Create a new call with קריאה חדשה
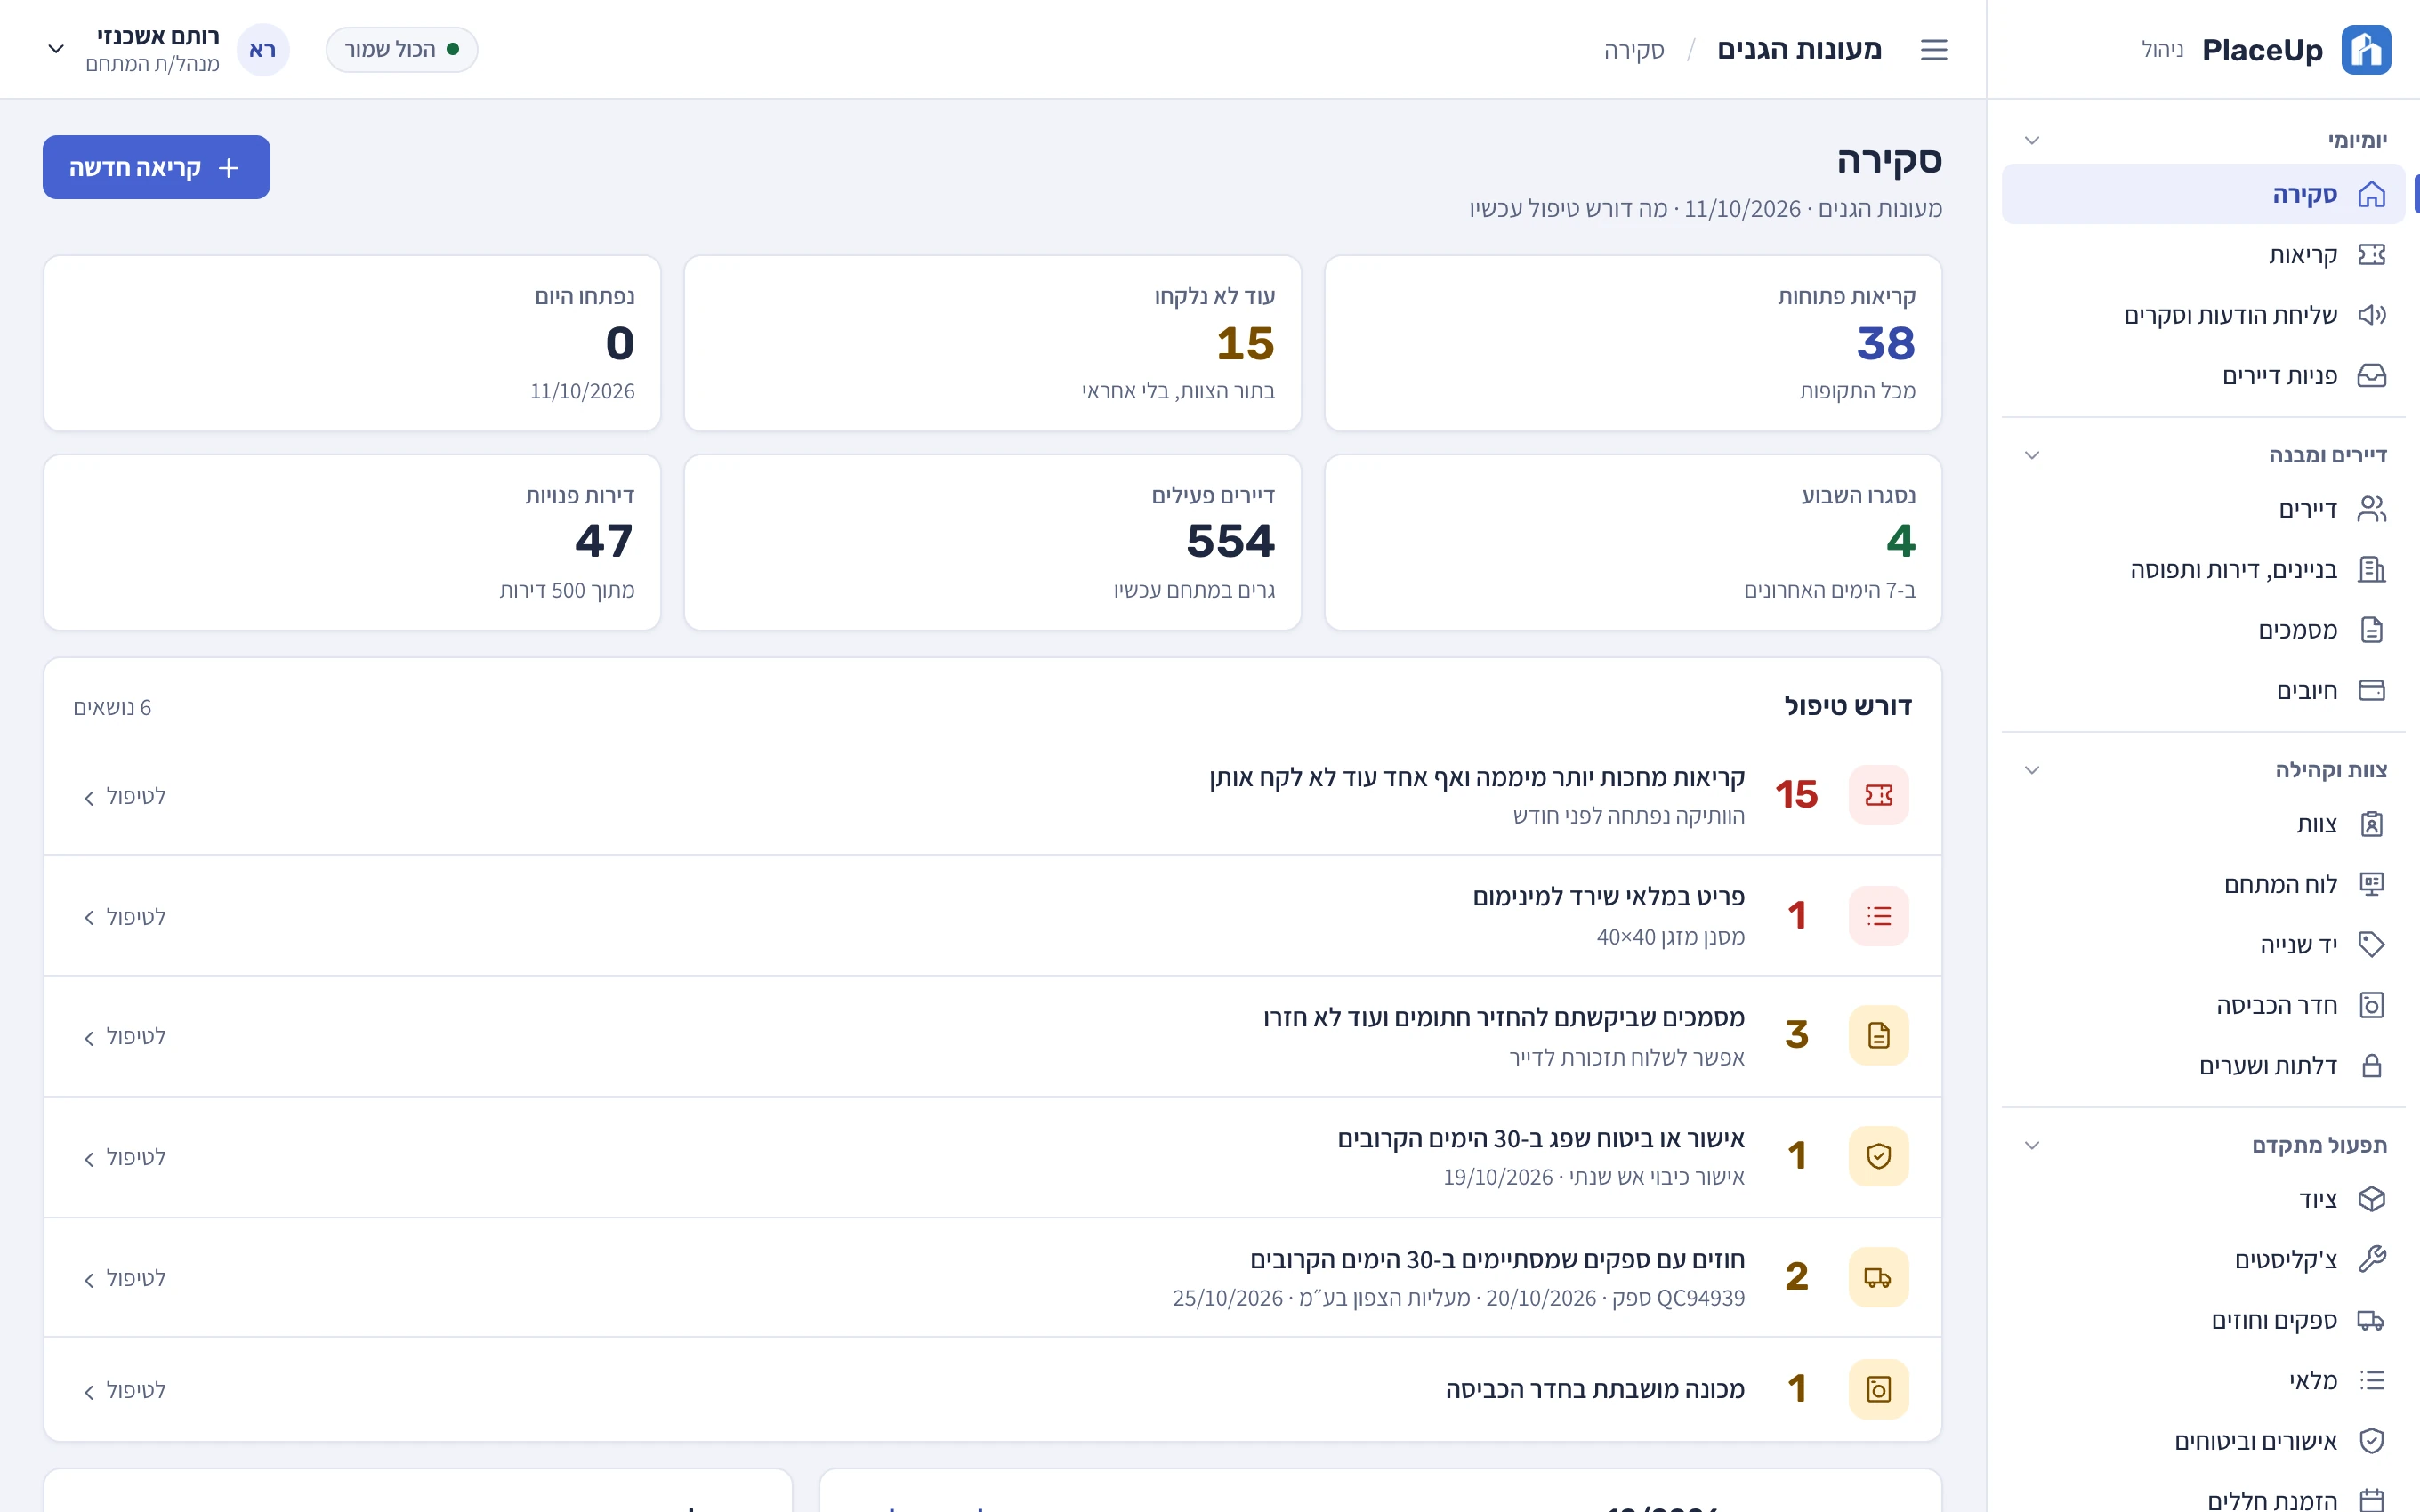Image resolution: width=2420 pixels, height=1512 pixels. [x=156, y=167]
